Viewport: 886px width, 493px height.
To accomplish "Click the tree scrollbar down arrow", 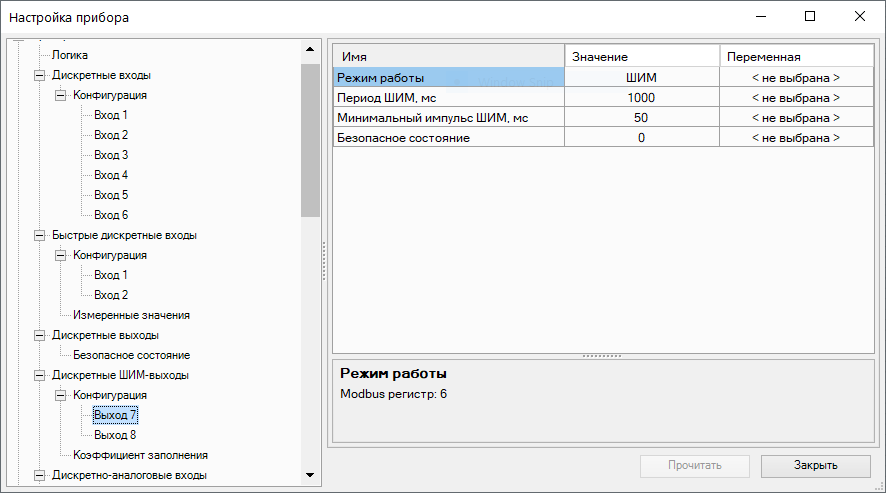I will tap(309, 474).
